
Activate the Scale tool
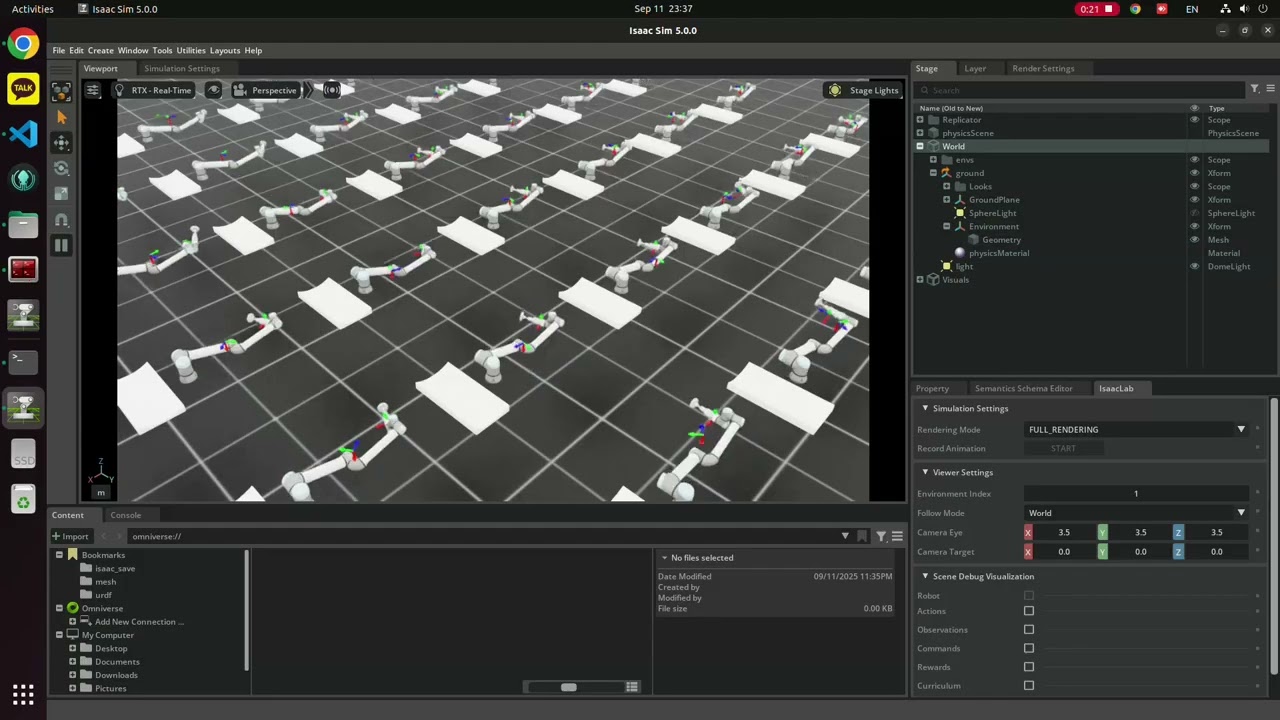click(x=61, y=193)
